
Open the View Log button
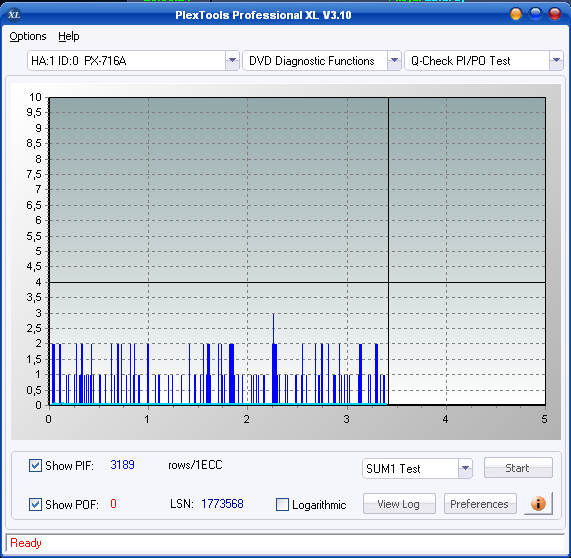point(399,504)
